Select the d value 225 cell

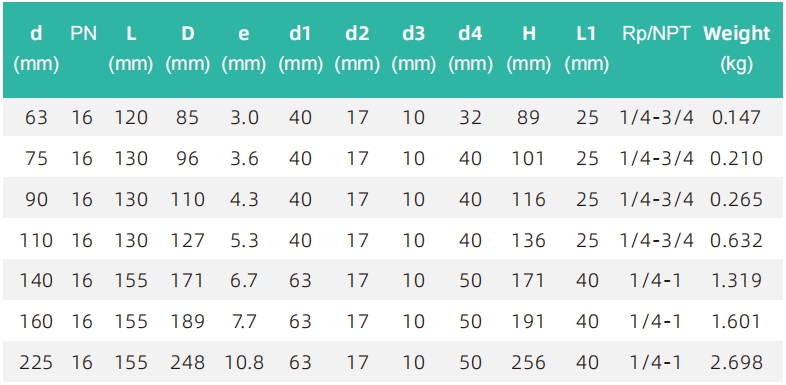coord(36,362)
